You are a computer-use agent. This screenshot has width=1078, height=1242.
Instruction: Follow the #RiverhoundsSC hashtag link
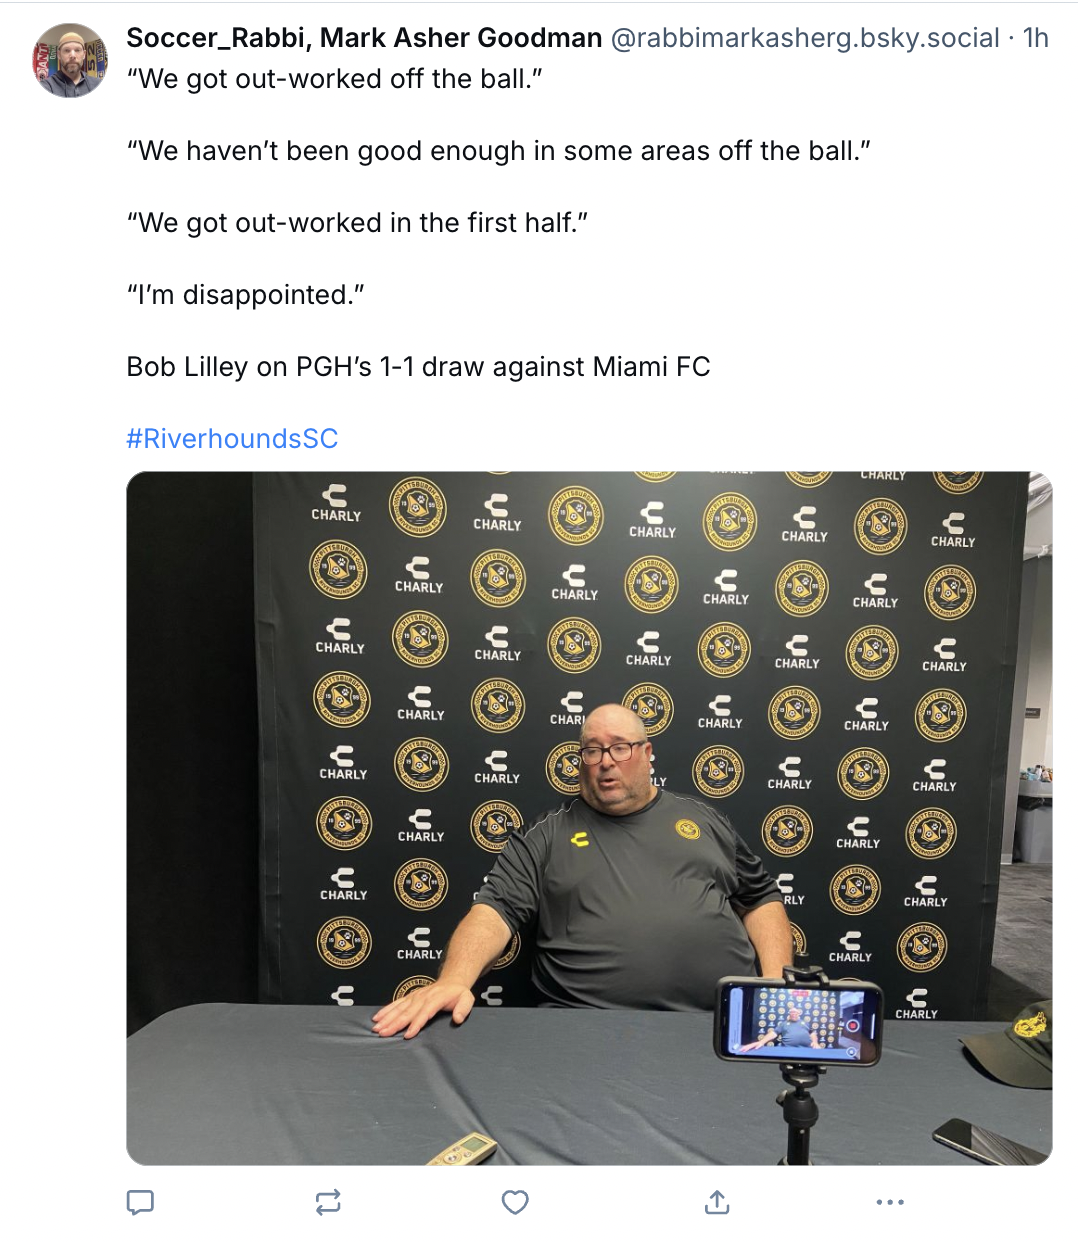232,438
